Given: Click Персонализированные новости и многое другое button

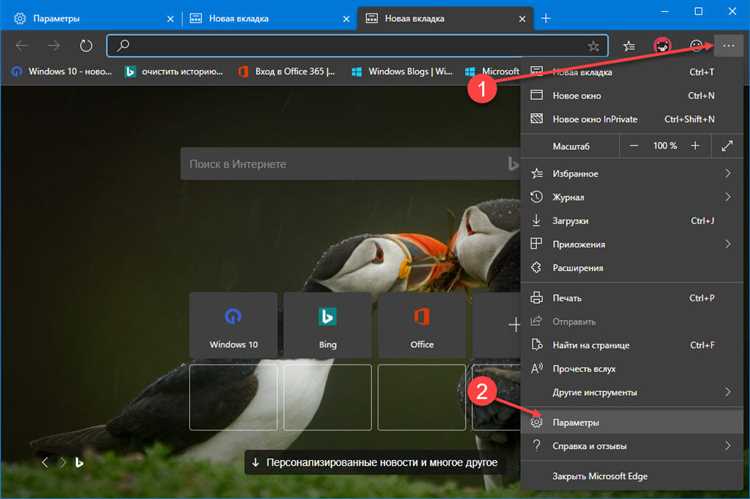Looking at the screenshot, I should pyautogui.click(x=375, y=463).
